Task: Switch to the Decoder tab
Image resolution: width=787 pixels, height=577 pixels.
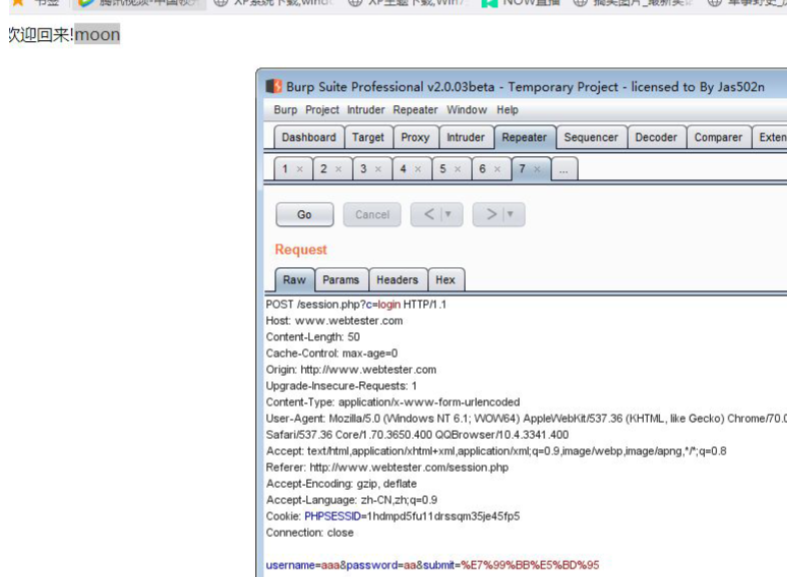Action: point(656,138)
